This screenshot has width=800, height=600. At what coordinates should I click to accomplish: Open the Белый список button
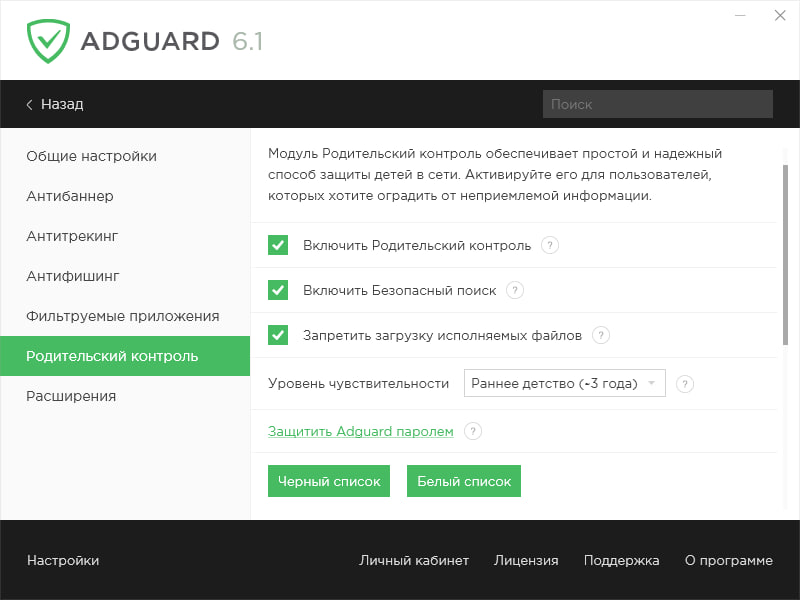464,481
